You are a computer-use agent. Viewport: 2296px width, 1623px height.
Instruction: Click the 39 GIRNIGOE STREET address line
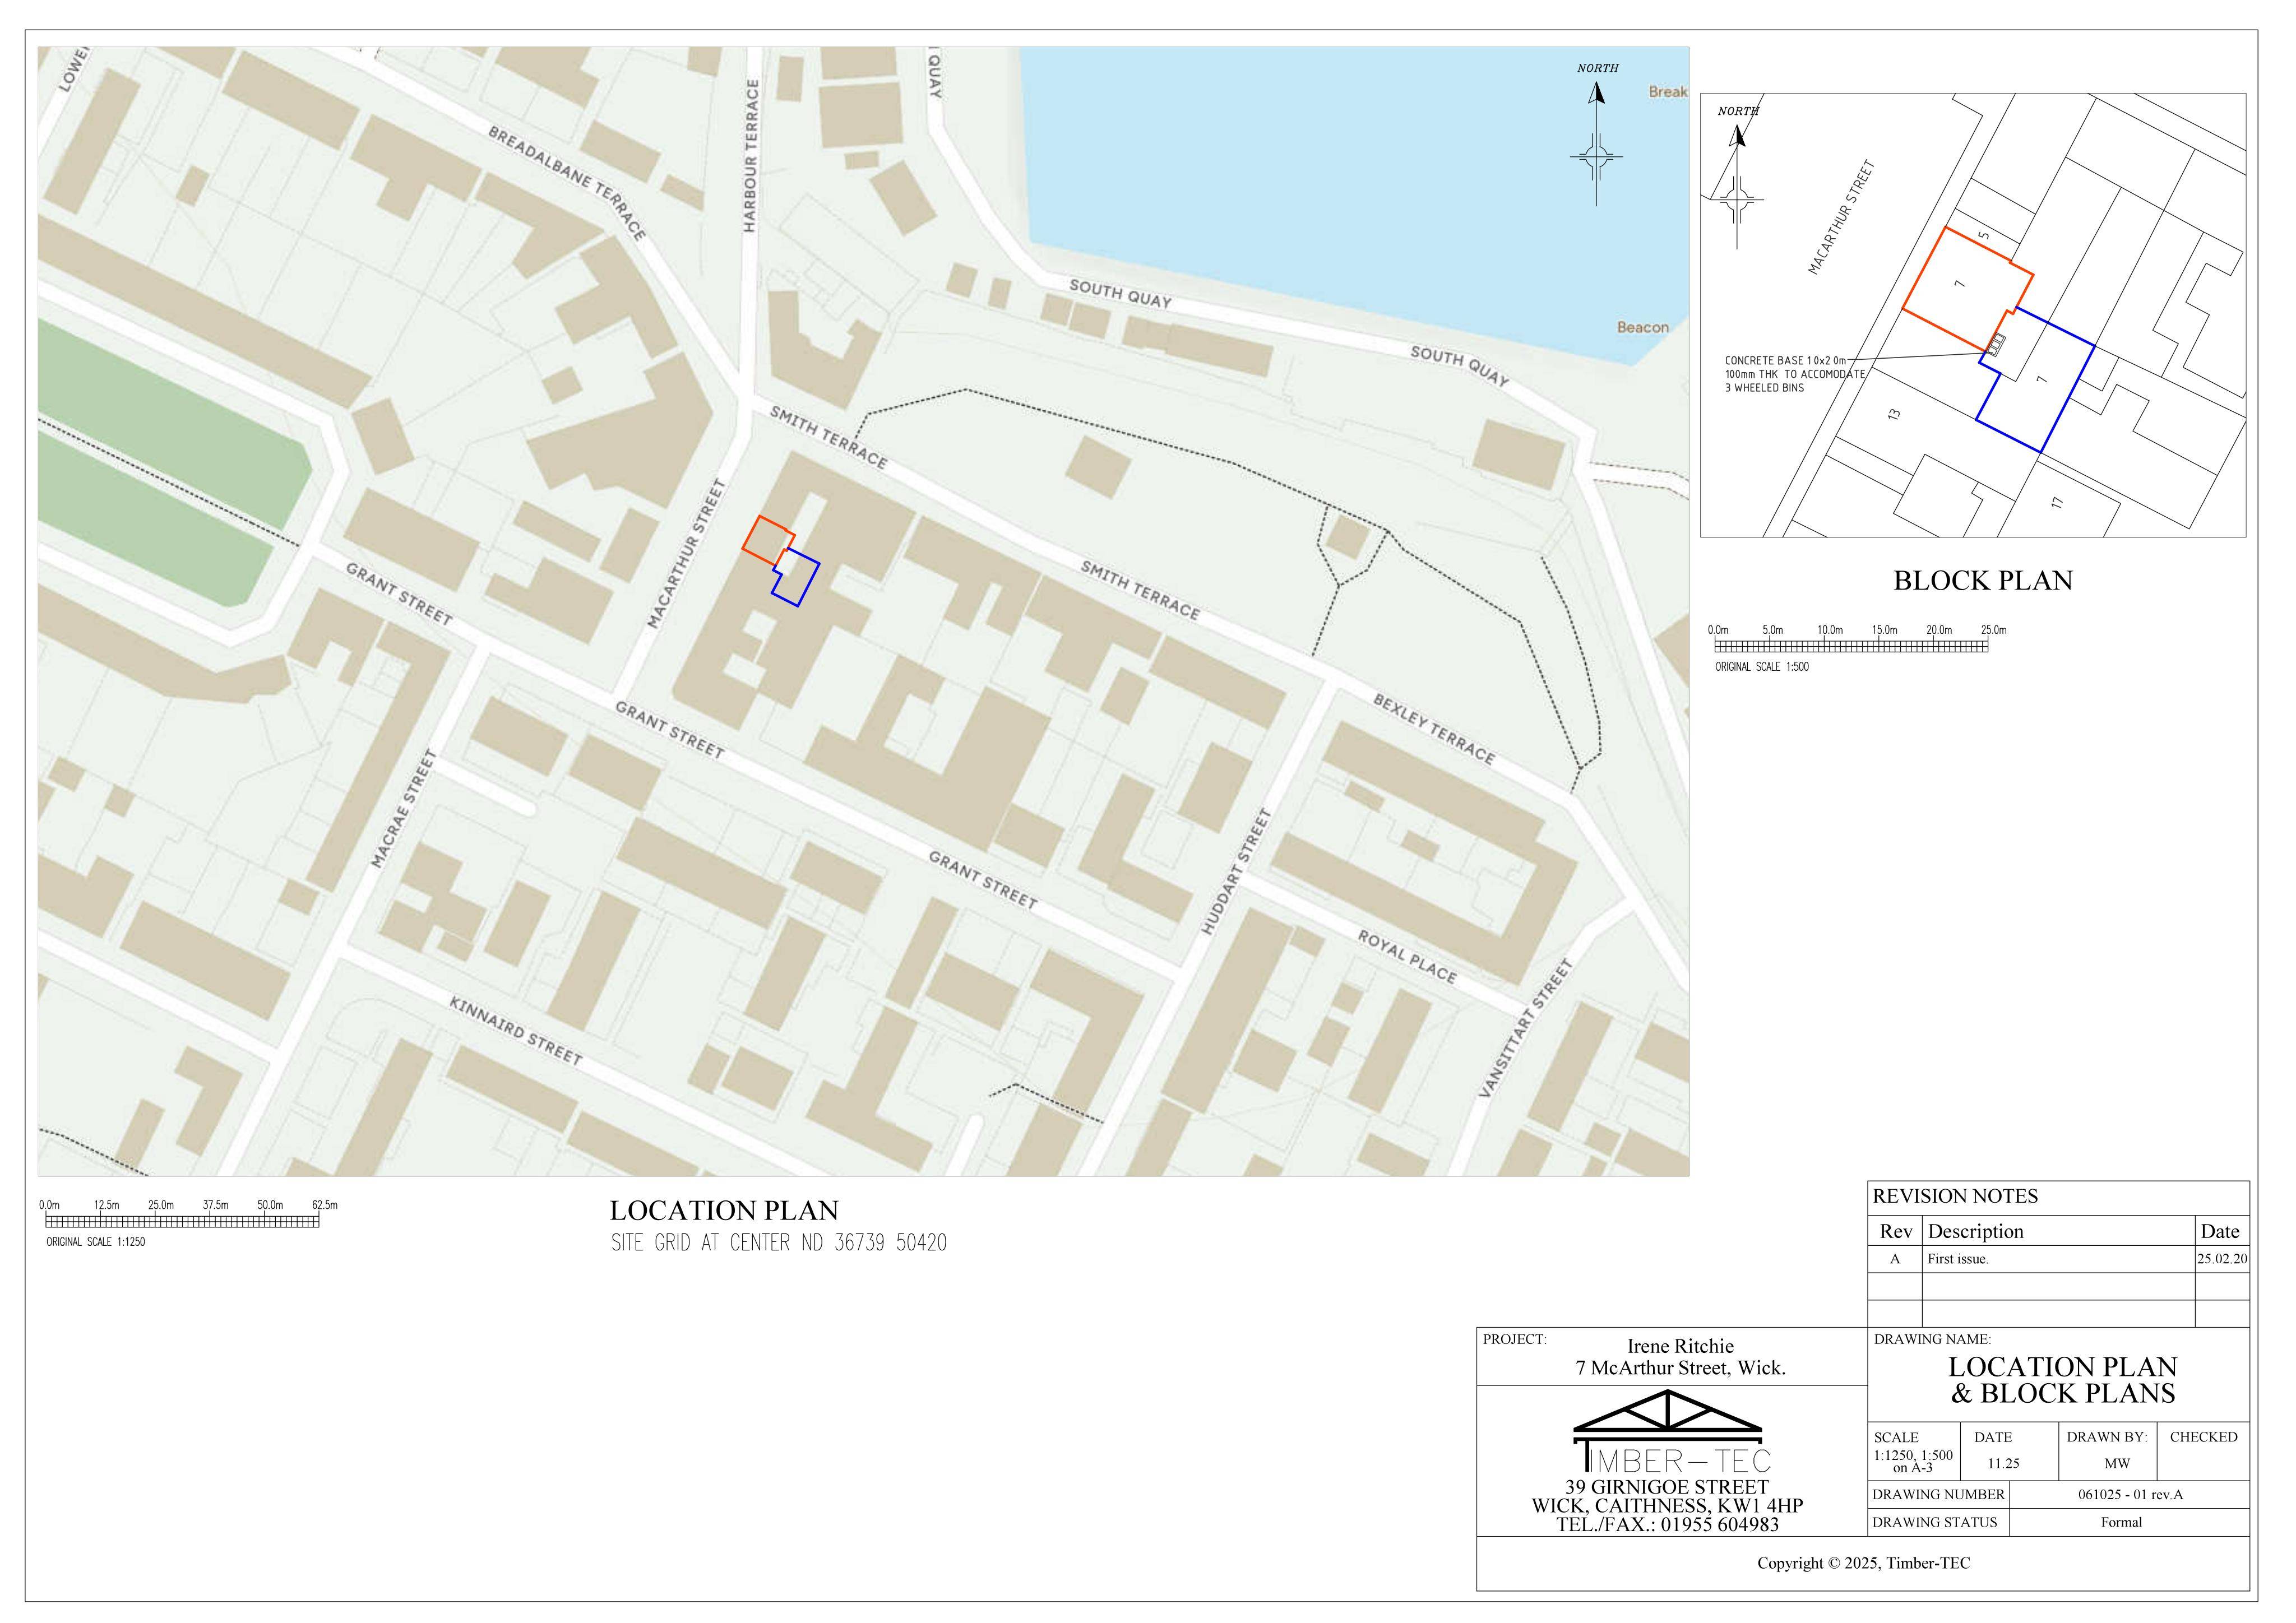pos(1667,1487)
